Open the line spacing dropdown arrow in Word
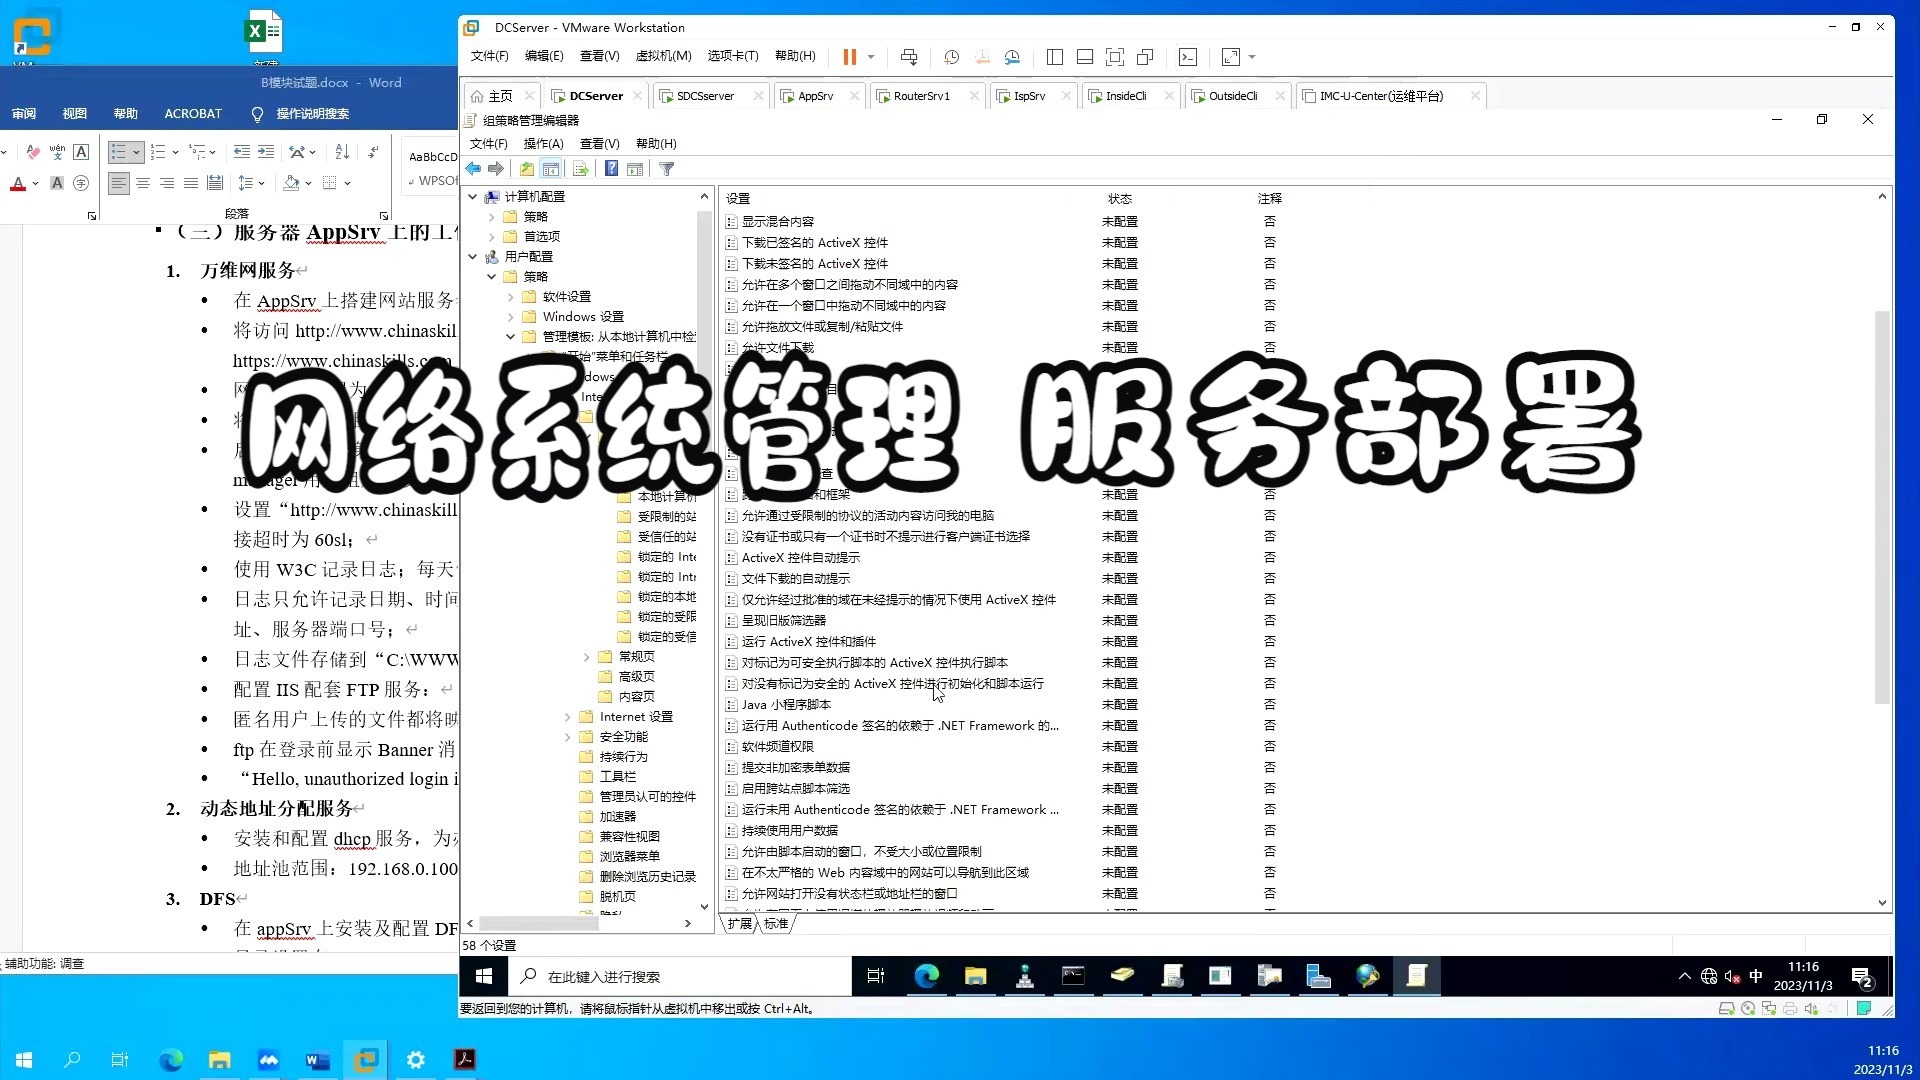 tap(261, 183)
